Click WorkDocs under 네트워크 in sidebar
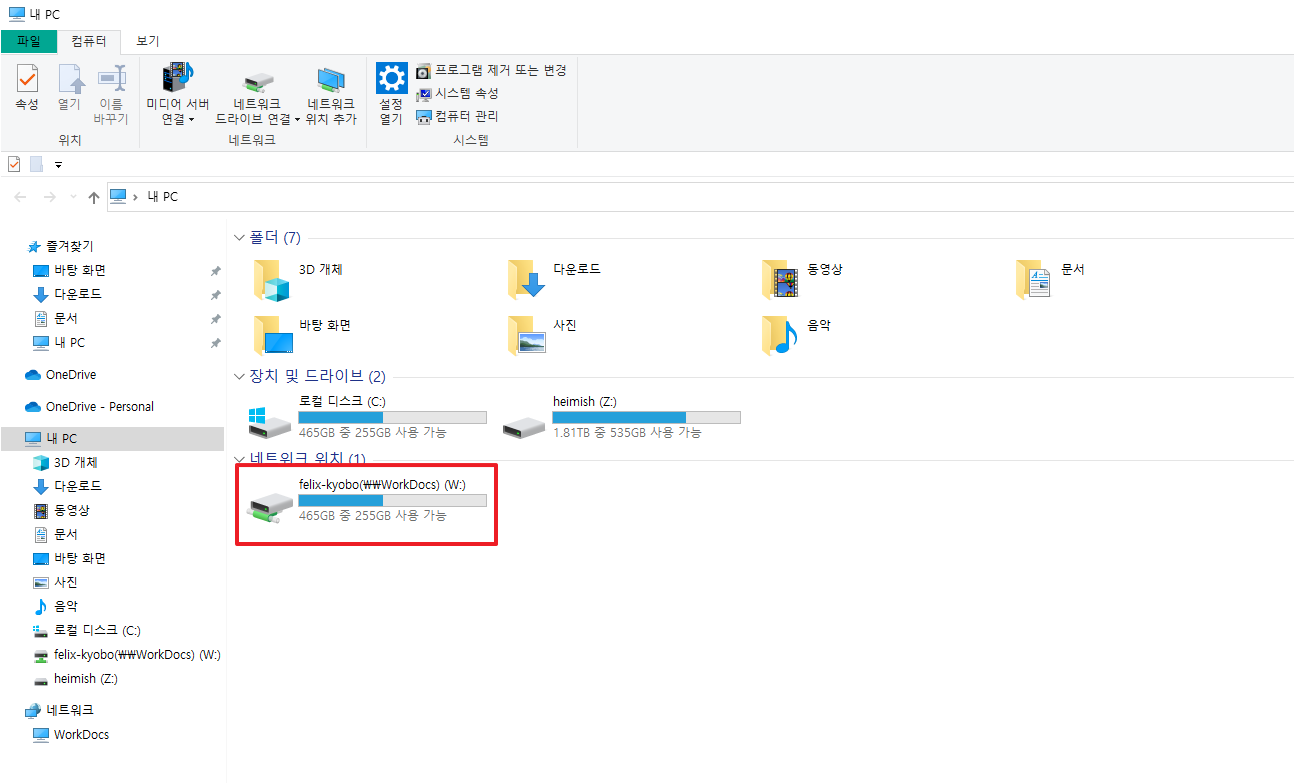 (x=81, y=734)
